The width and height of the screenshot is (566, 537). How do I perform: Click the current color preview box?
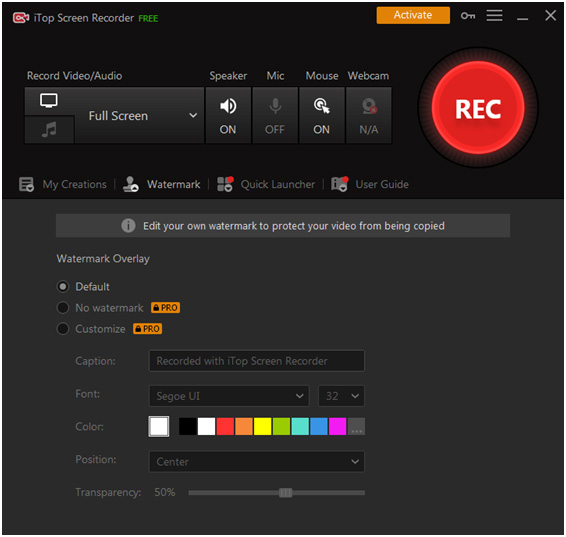(x=159, y=427)
